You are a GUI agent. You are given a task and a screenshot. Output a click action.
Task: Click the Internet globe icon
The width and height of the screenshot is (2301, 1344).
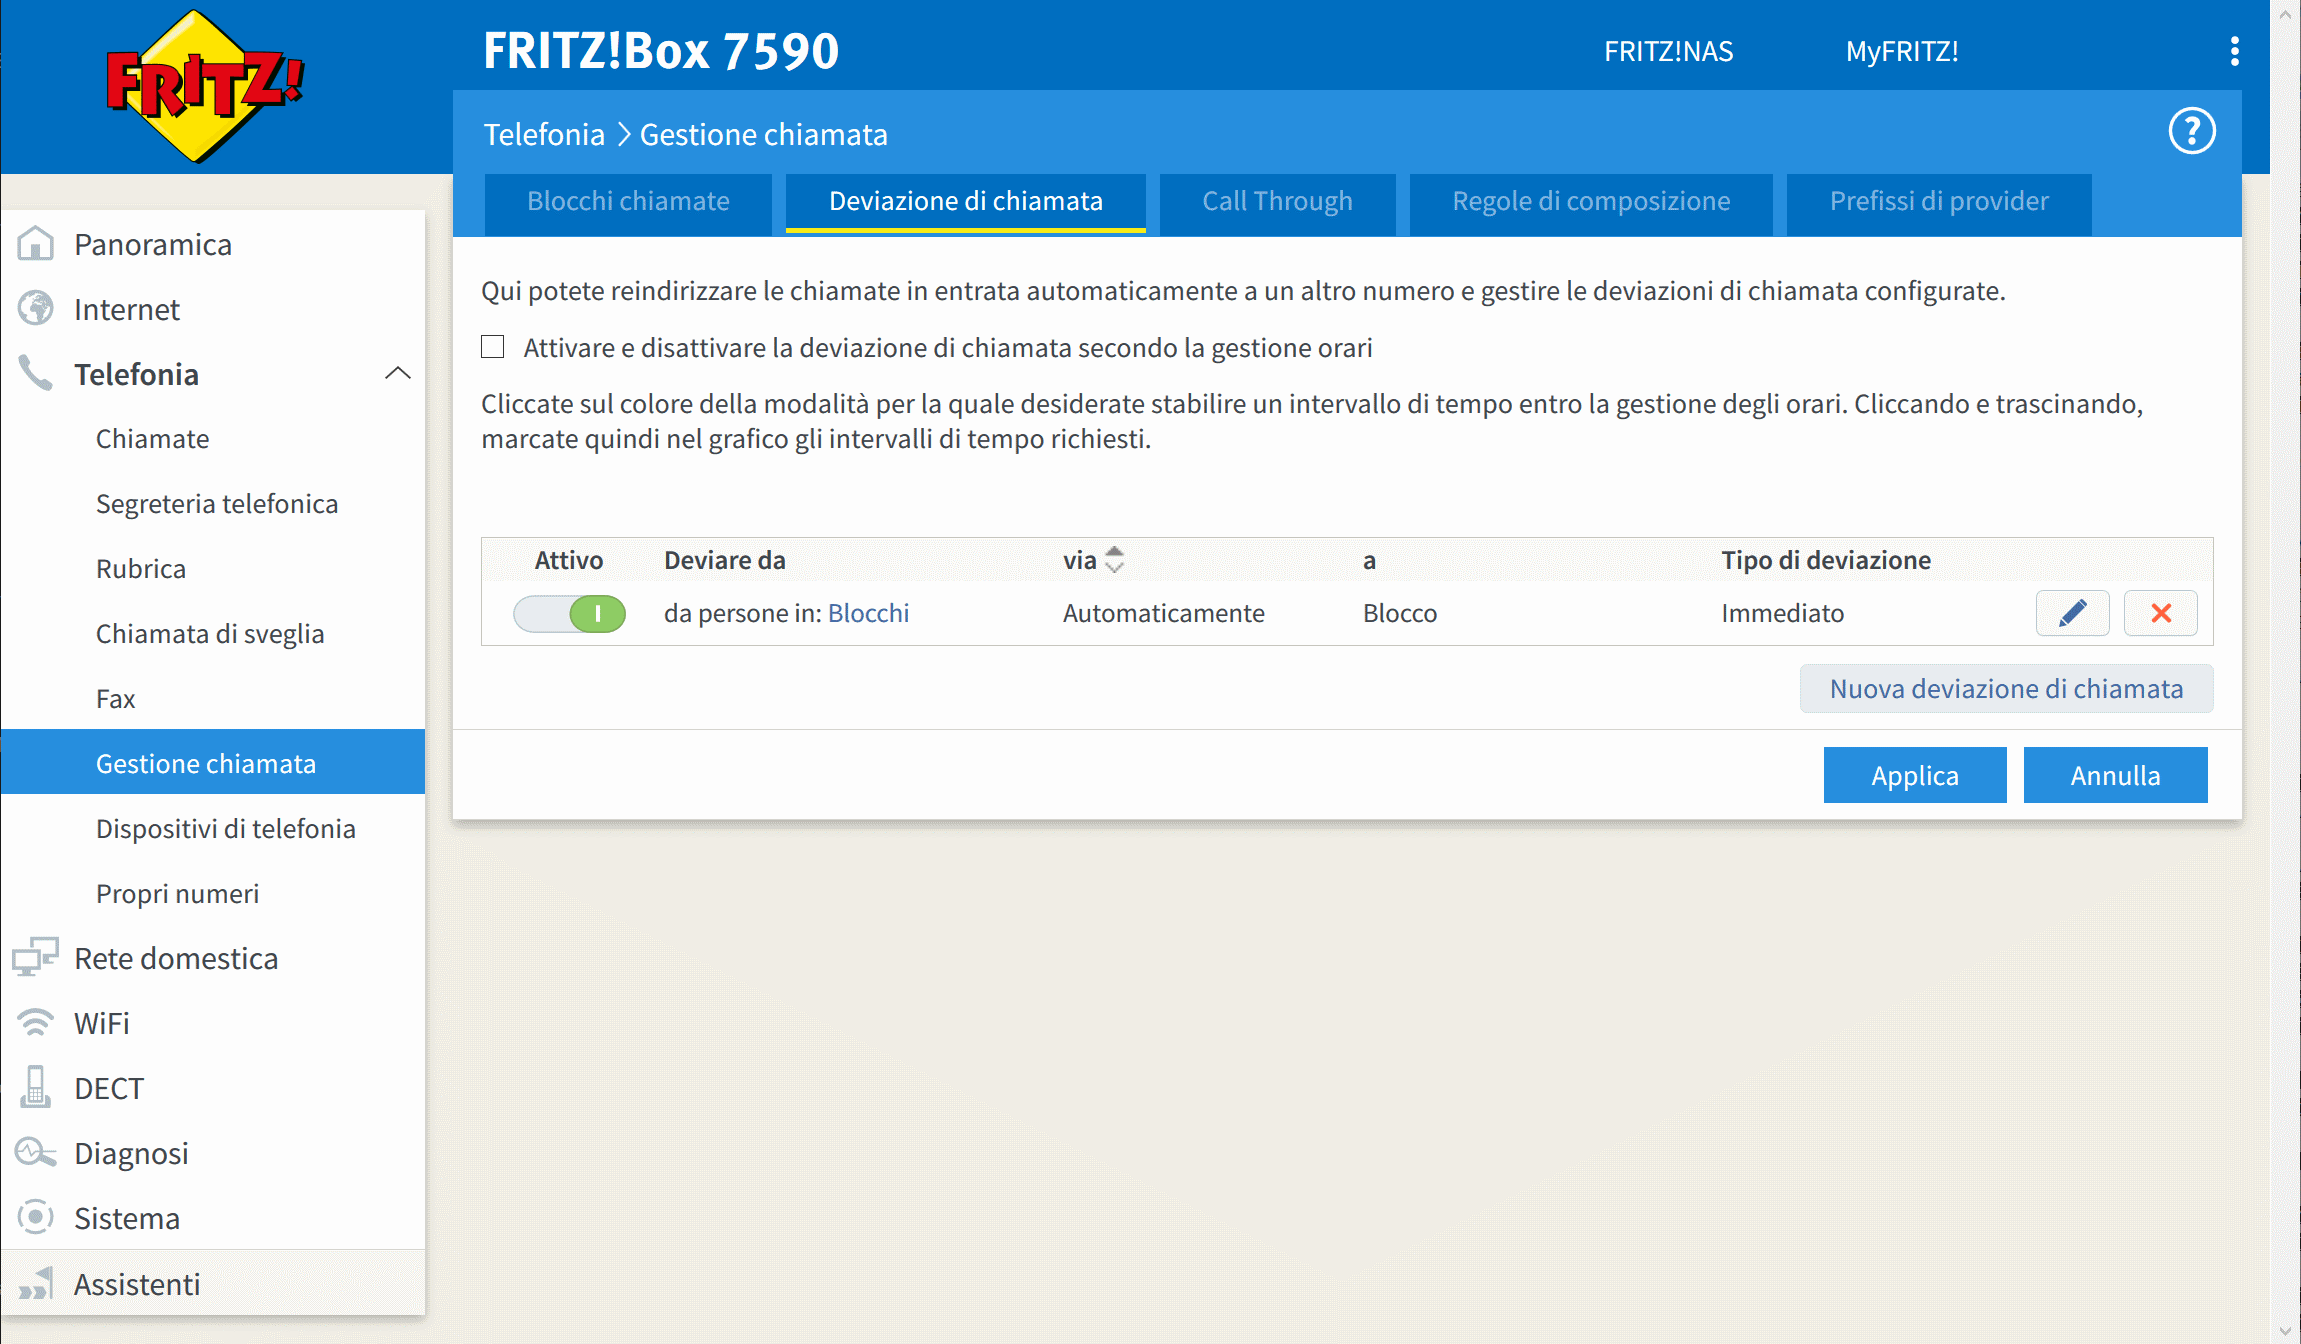36,309
